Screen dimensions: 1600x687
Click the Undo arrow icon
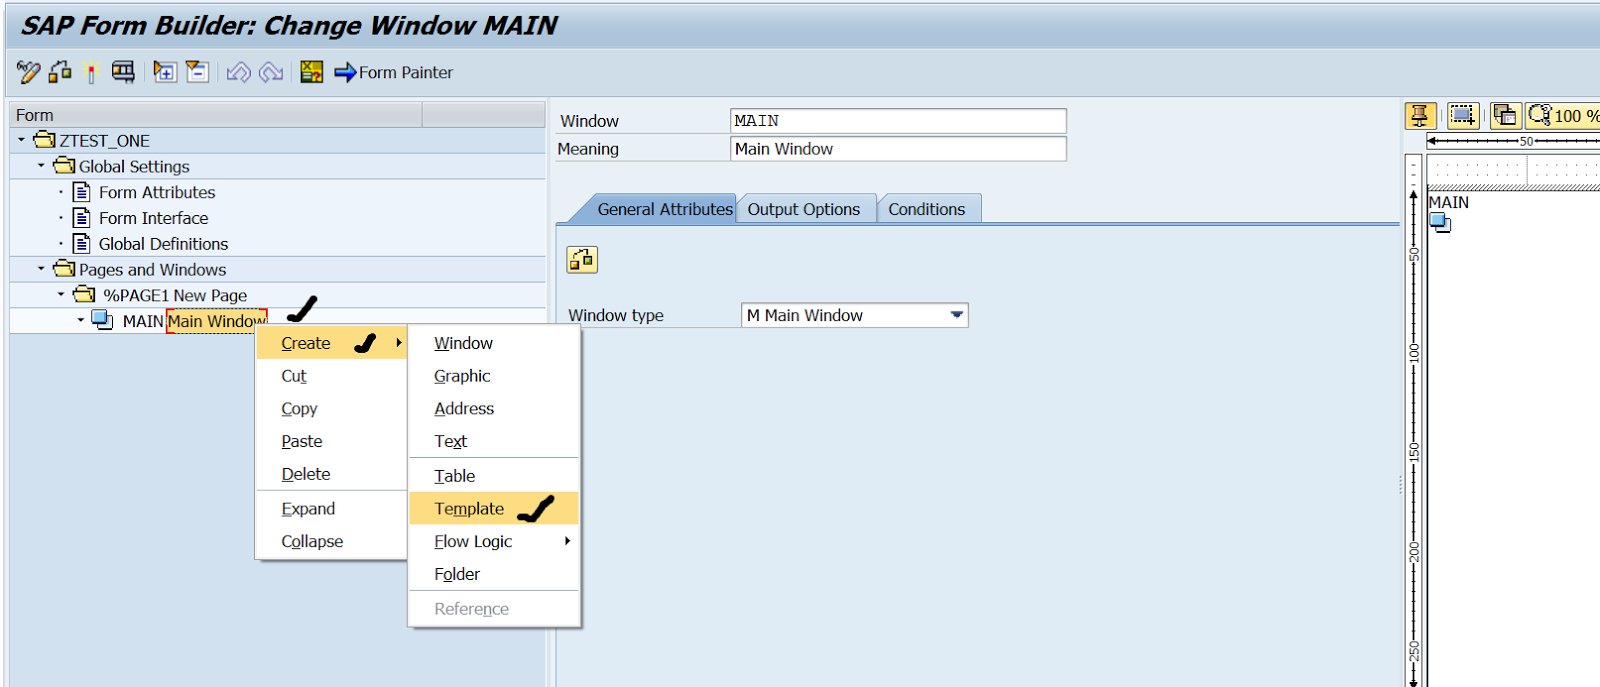coord(238,72)
